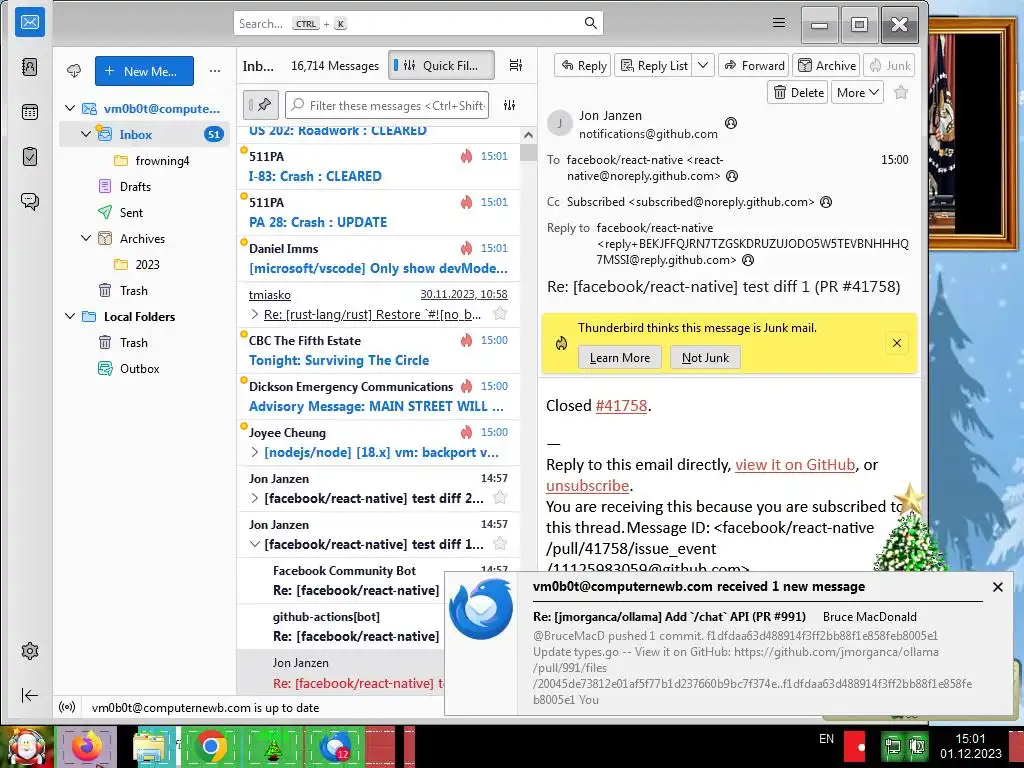Screen dimensions: 1024x768
Task: Expand the rust-lang Restore thread
Action: tap(255, 314)
